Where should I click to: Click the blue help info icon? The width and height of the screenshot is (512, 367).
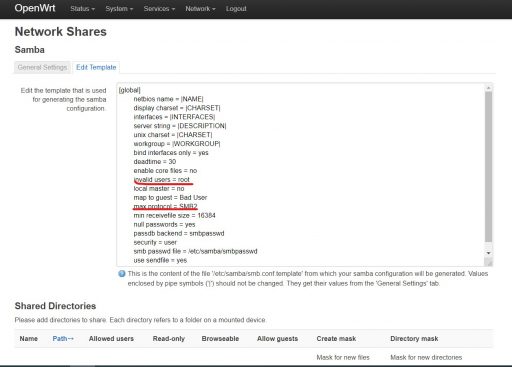pyautogui.click(x=122, y=274)
